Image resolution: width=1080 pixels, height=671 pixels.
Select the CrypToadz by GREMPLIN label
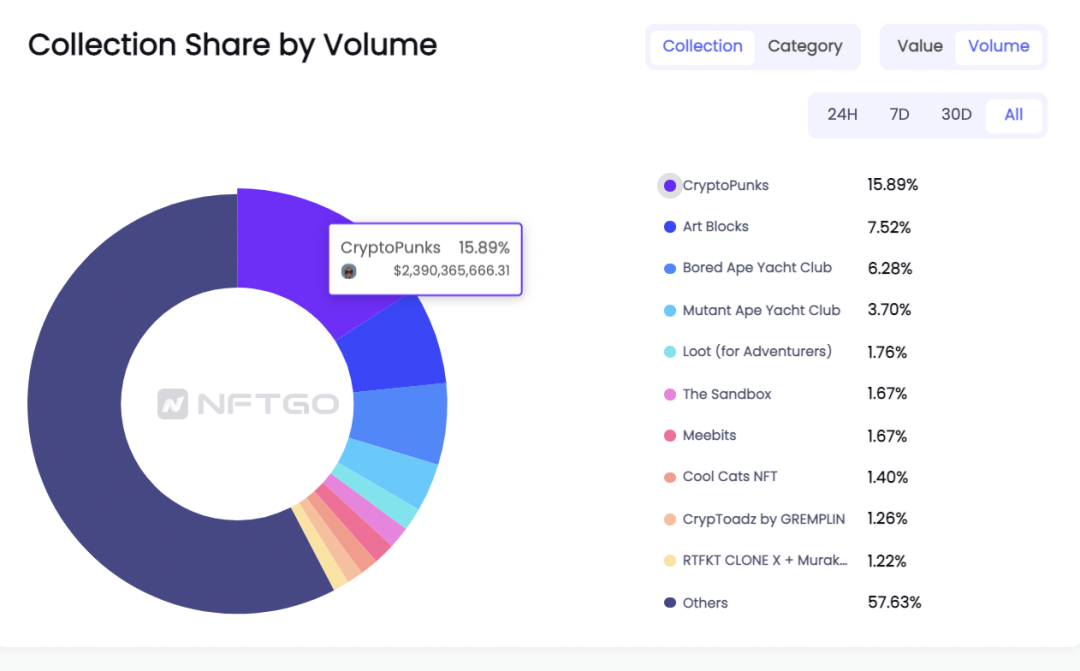763,519
